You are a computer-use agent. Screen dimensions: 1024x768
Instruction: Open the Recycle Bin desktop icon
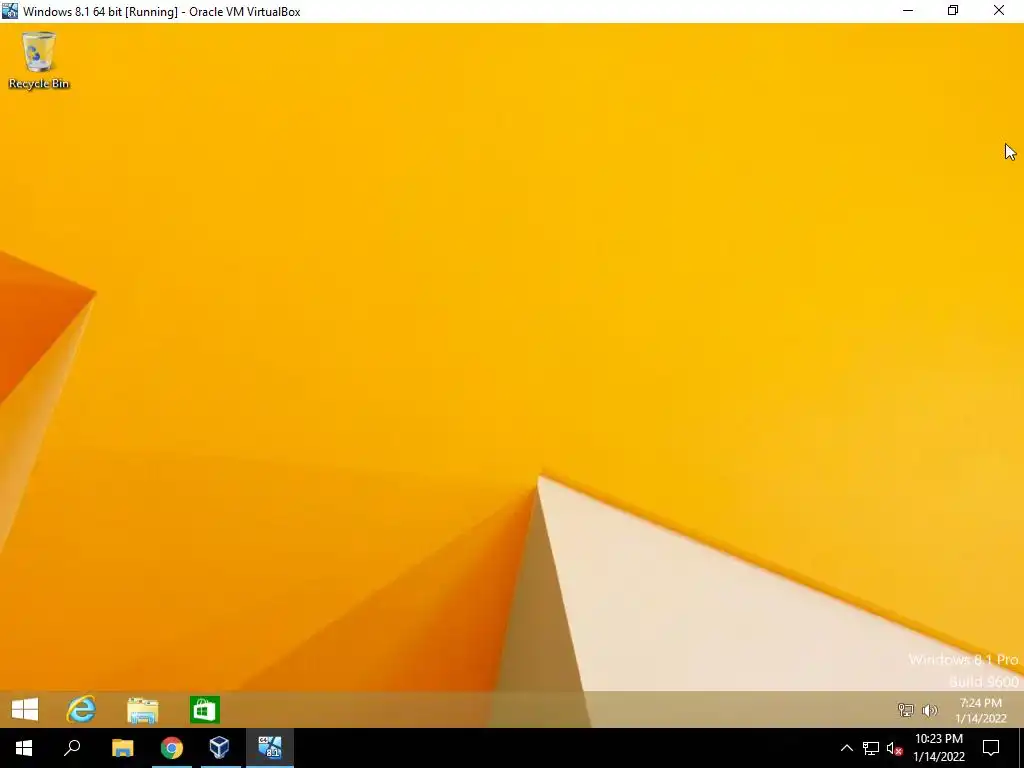tap(39, 61)
